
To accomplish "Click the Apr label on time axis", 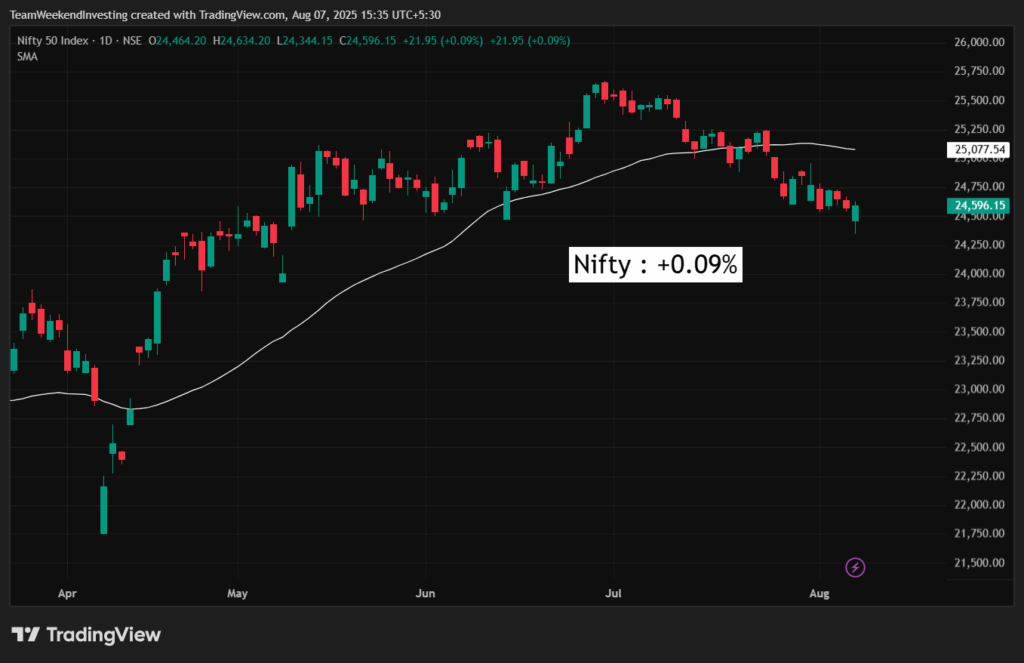I will pyautogui.click(x=67, y=593).
